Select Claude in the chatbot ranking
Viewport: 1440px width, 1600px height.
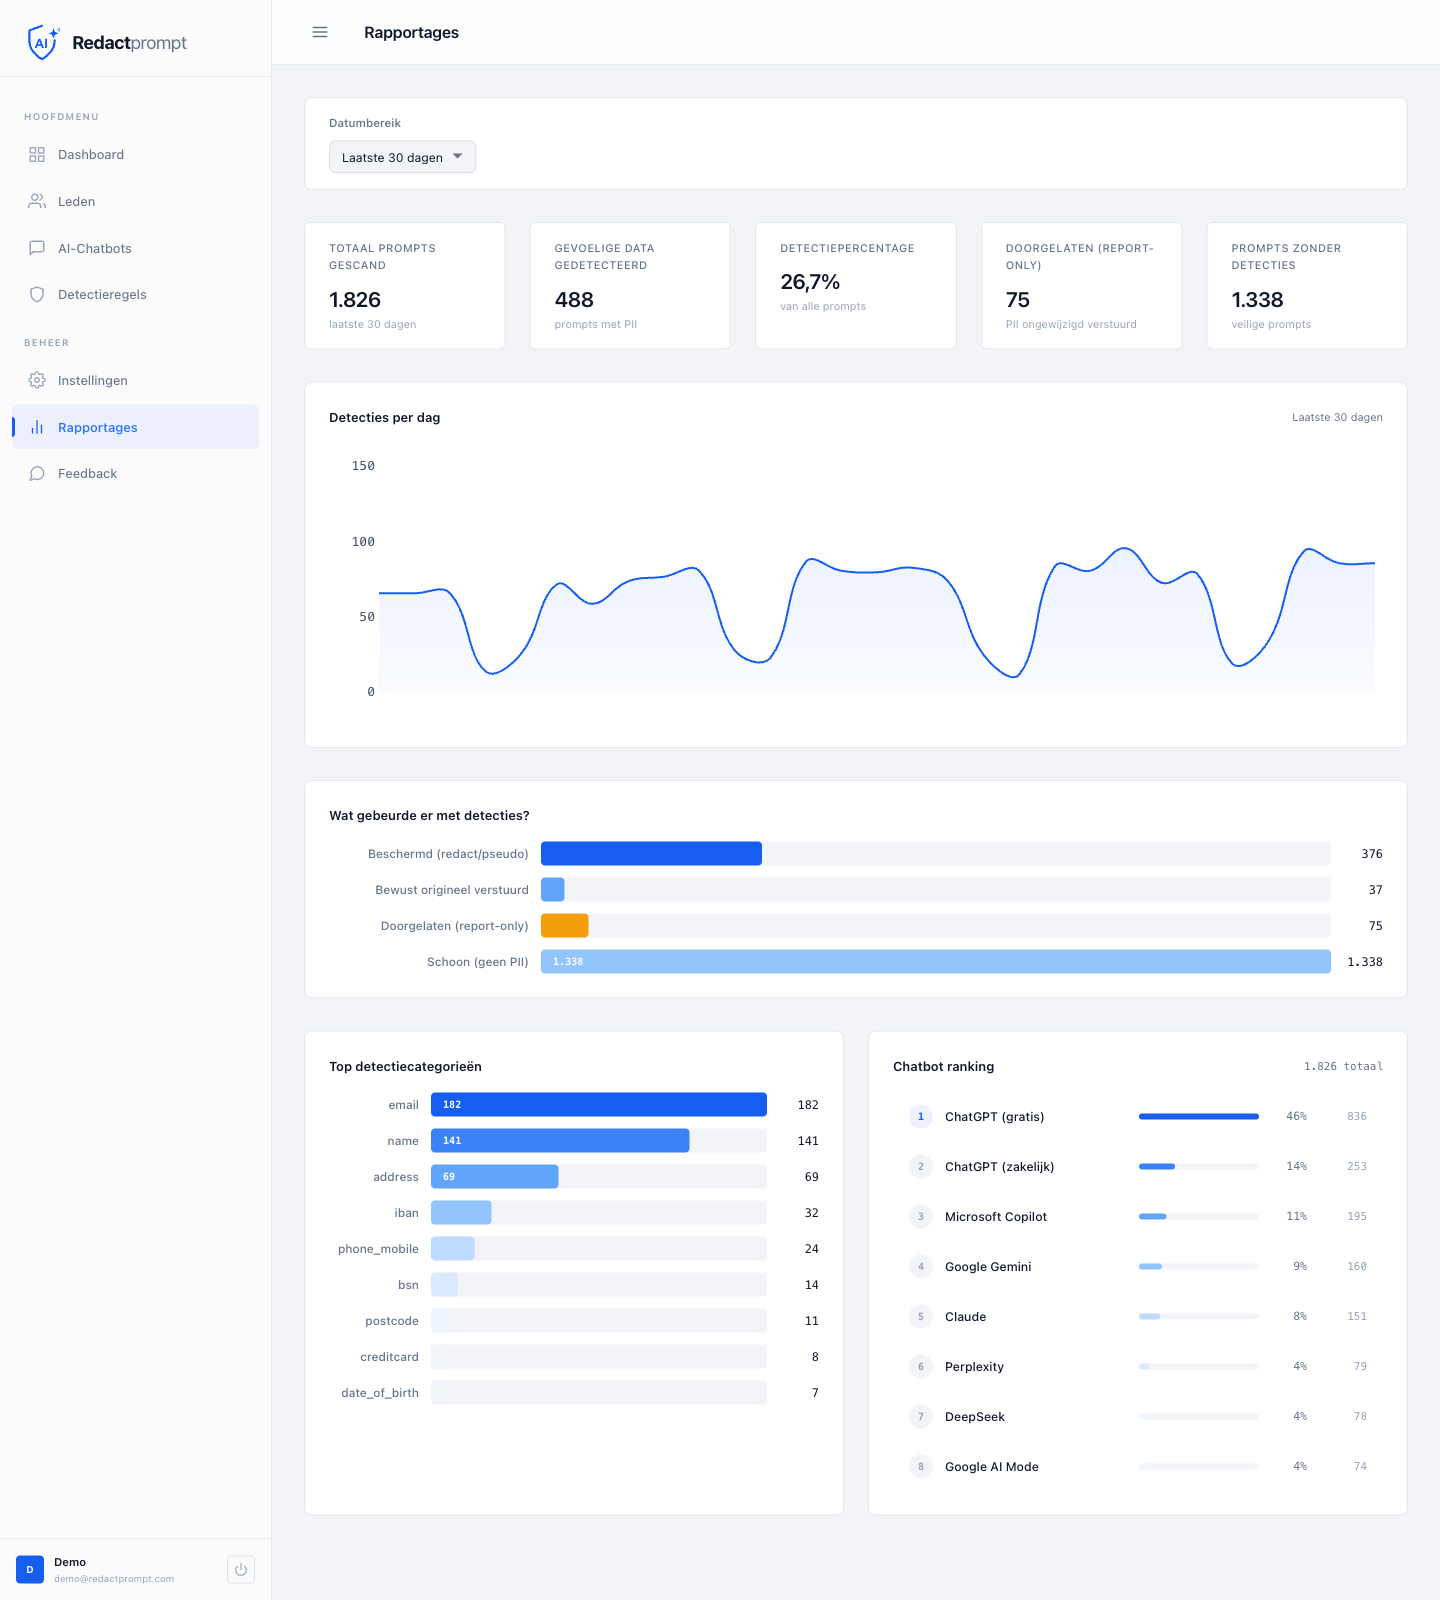coord(1138,1316)
